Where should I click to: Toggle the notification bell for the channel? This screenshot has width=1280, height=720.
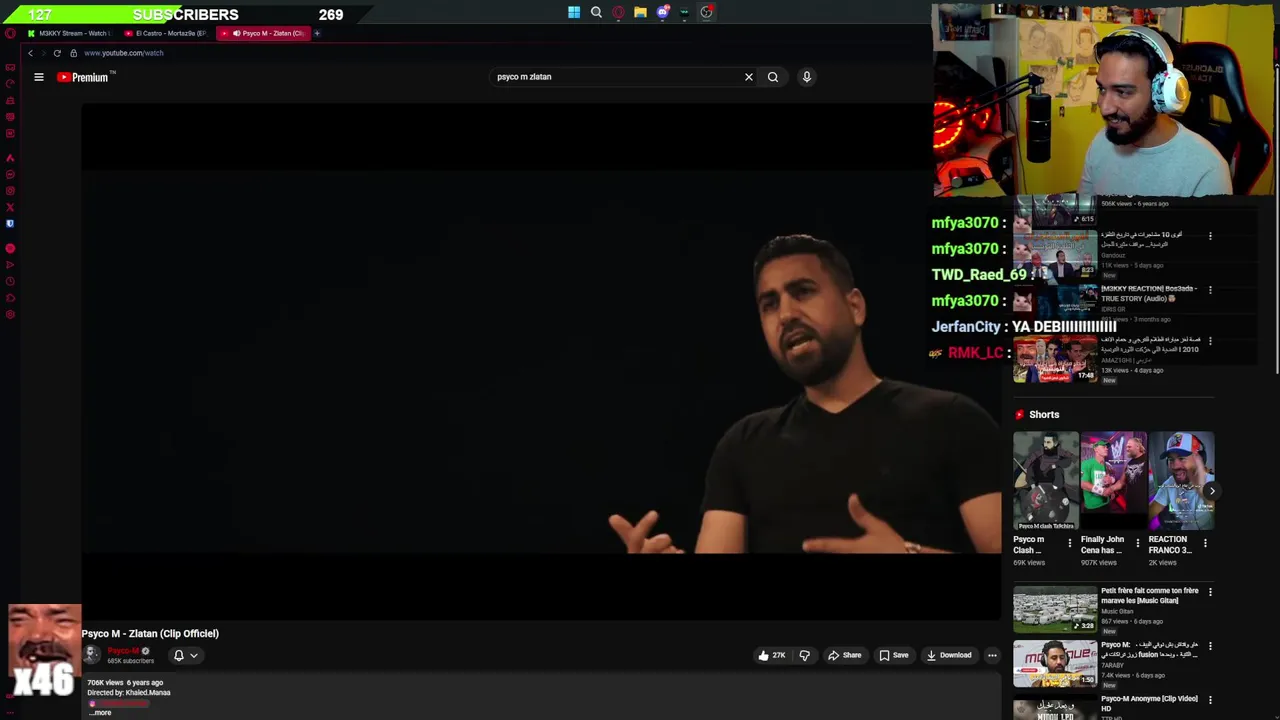tap(179, 656)
